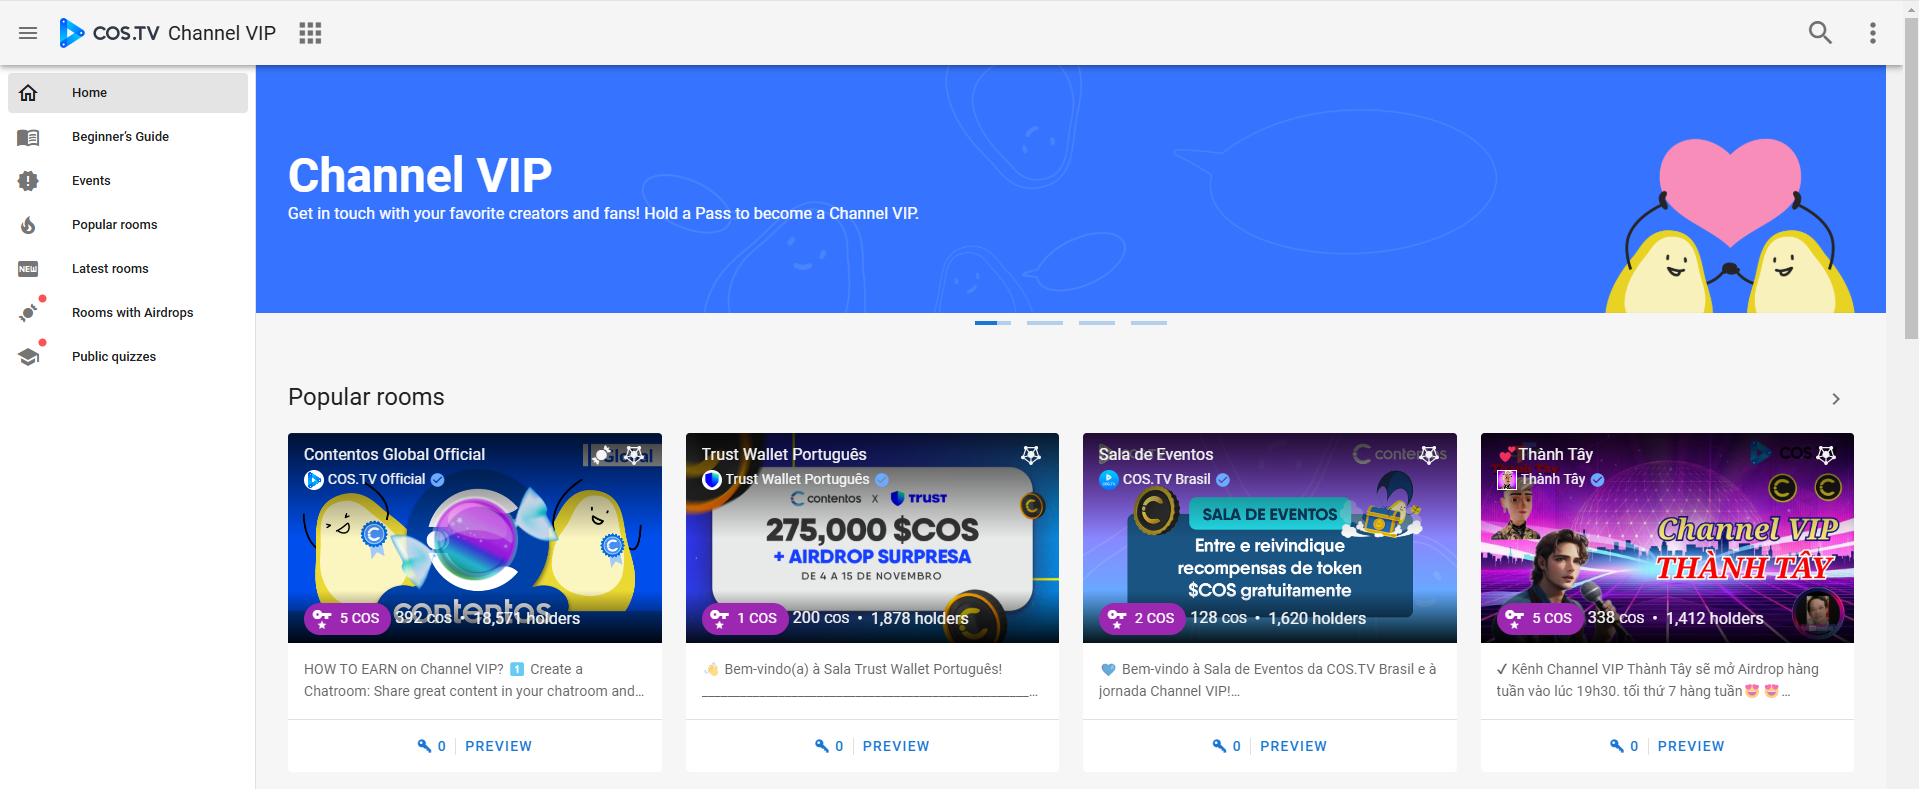The image size is (1919, 789).
Task: Click the Channel VIP banner heading
Action: (x=420, y=175)
